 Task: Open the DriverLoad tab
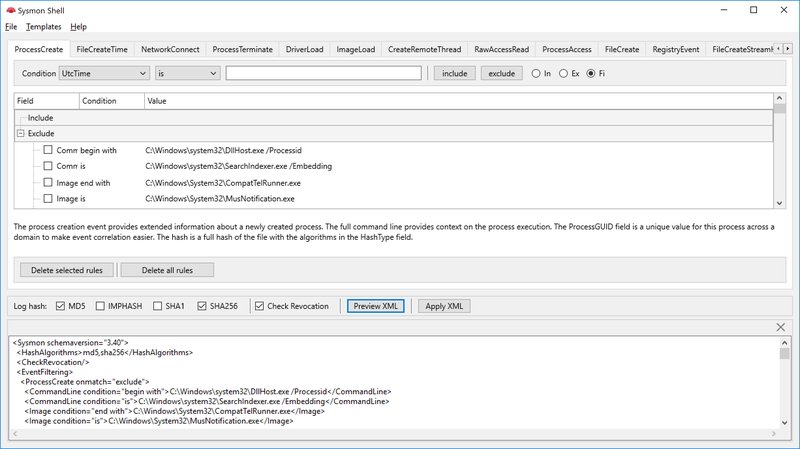pyautogui.click(x=305, y=49)
